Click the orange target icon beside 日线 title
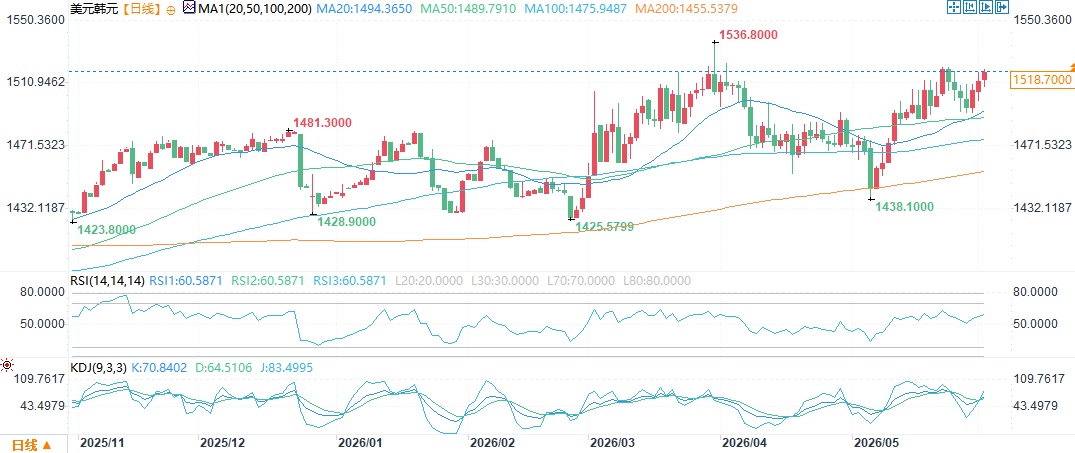Image resolution: width=1075 pixels, height=453 pixels. click(x=170, y=10)
